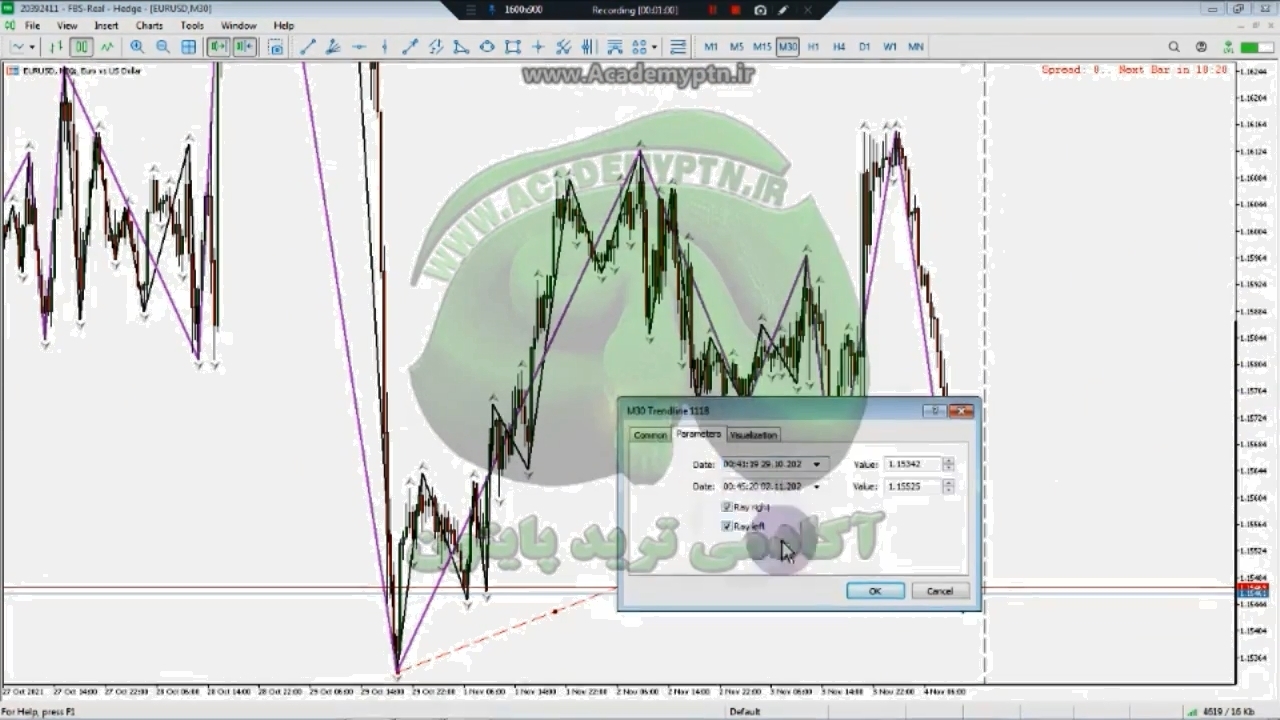
Task: Uncheck the Ray left checkbox
Action: [x=727, y=526]
